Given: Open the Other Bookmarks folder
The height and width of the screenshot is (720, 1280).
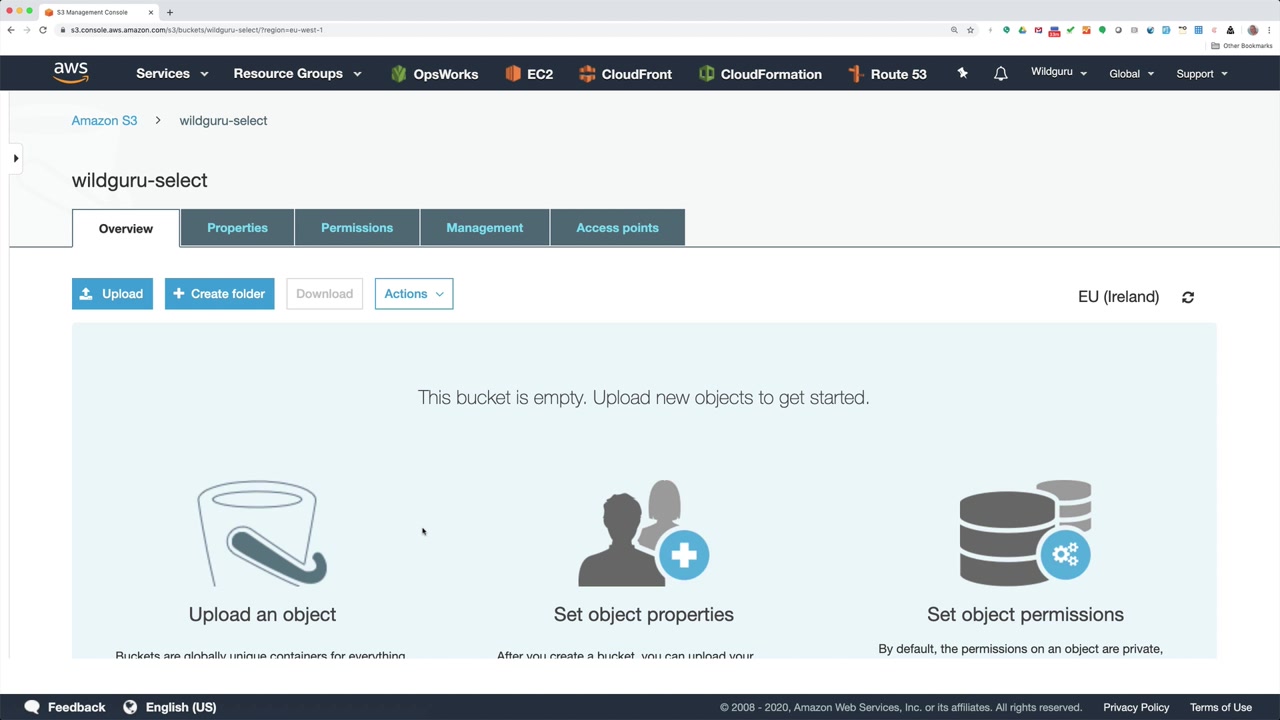Looking at the screenshot, I should (x=1242, y=46).
